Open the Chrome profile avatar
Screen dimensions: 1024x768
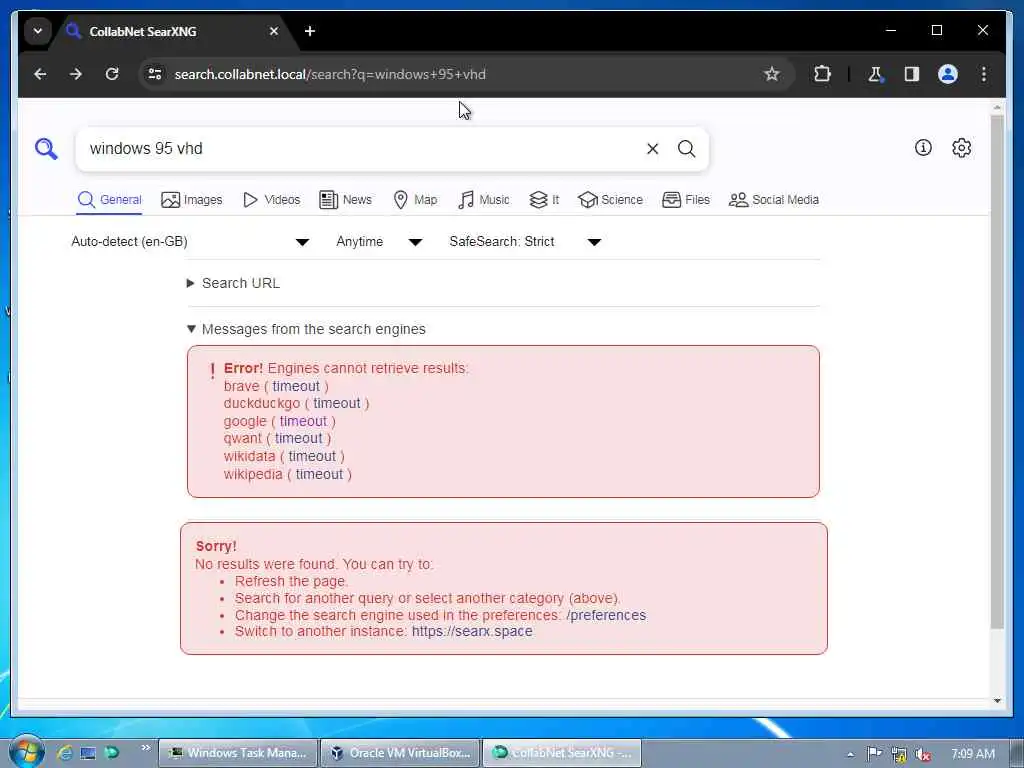[948, 74]
